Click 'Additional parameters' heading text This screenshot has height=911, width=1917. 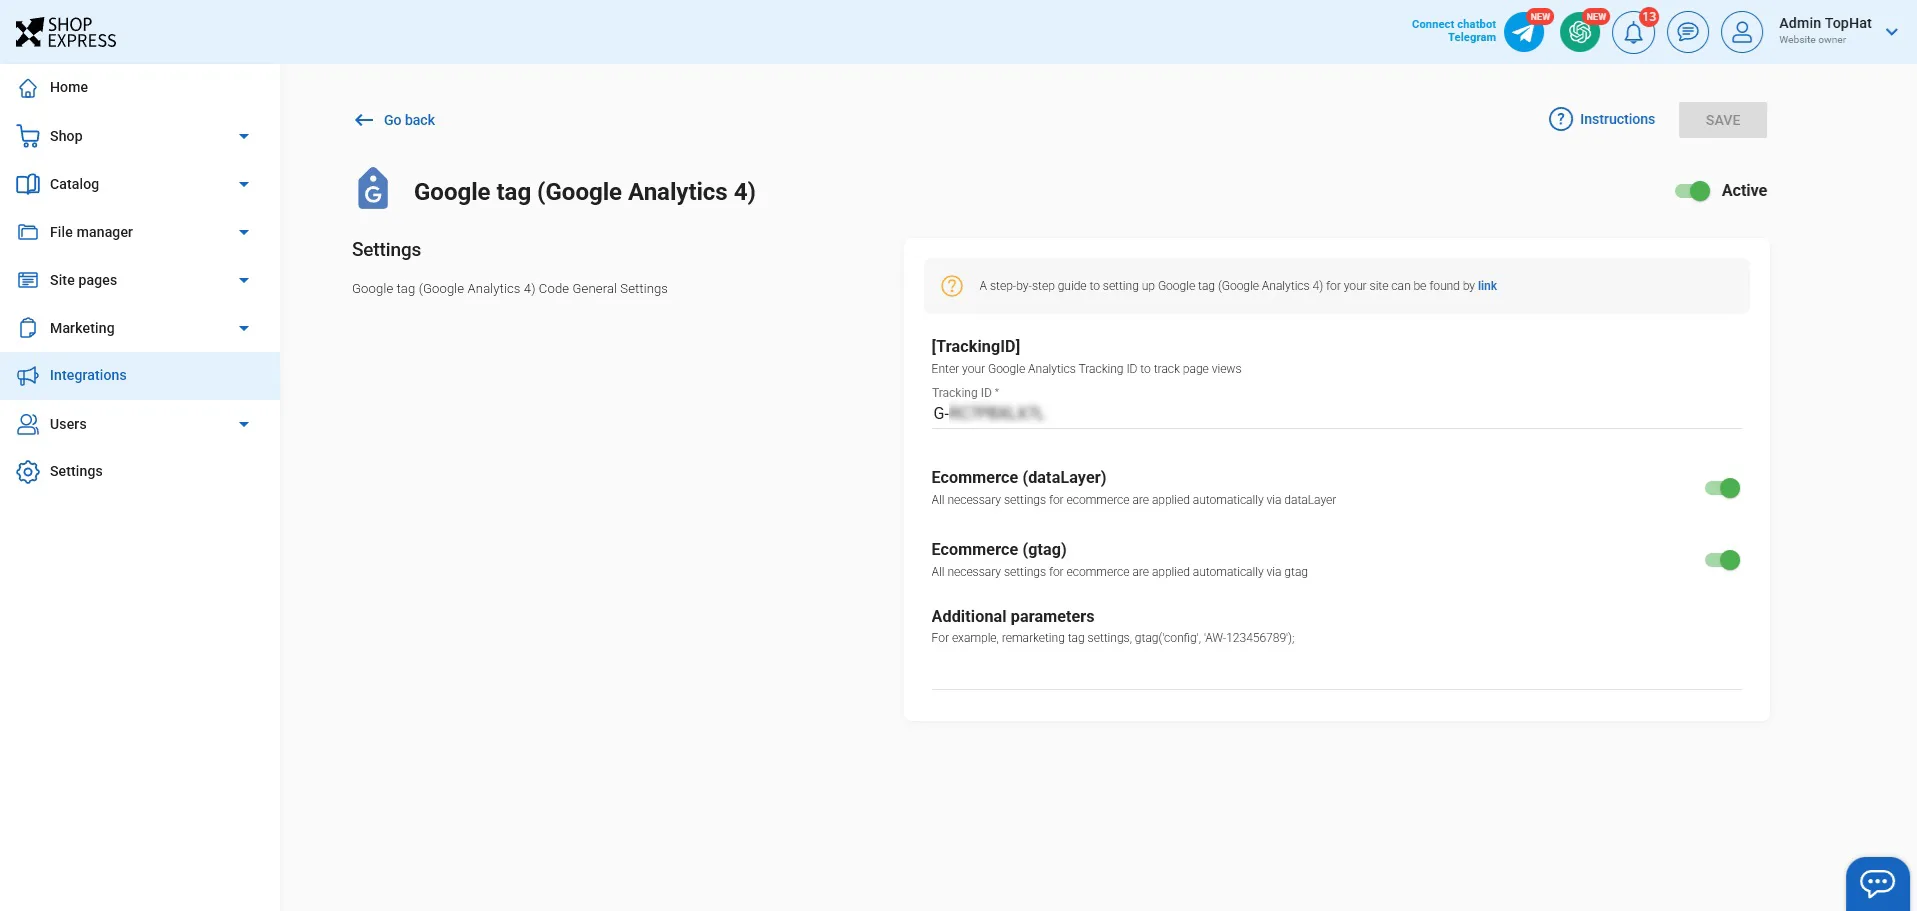[x=1012, y=617]
